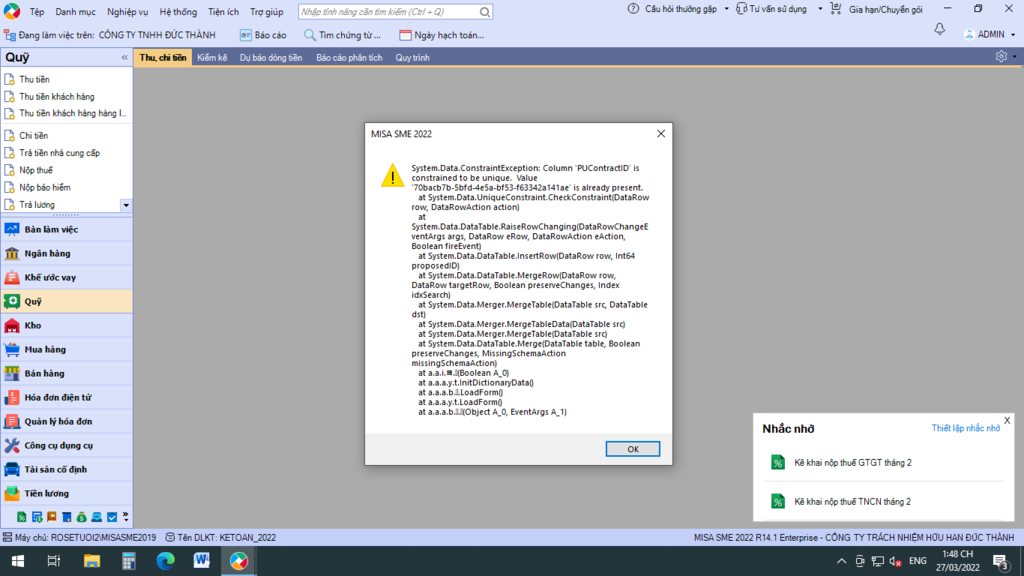Select Thu tiền khách hàng entry
The width and height of the screenshot is (1024, 576).
click(57, 97)
